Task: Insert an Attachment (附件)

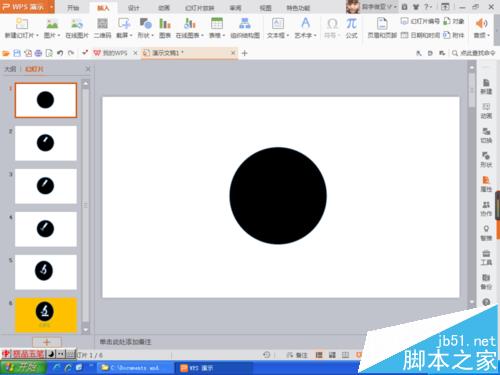Action: pos(454,35)
